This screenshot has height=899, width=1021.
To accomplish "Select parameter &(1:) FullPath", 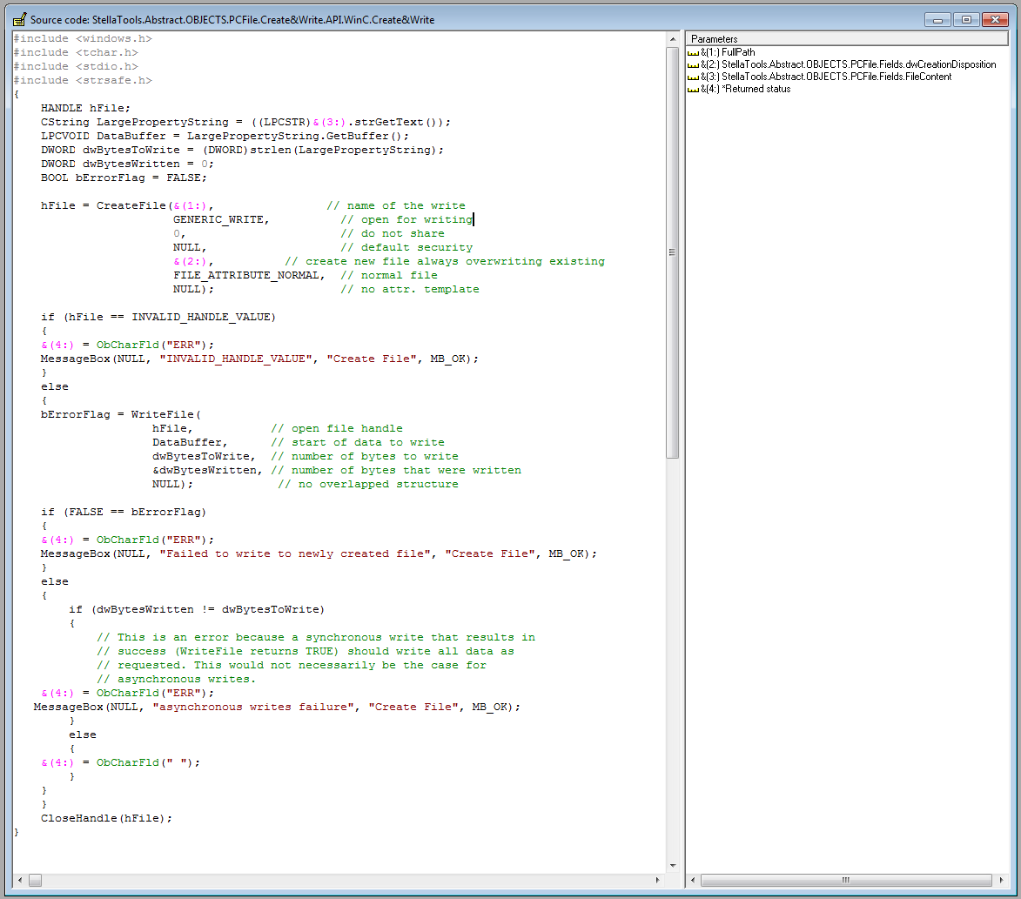I will (x=727, y=52).
